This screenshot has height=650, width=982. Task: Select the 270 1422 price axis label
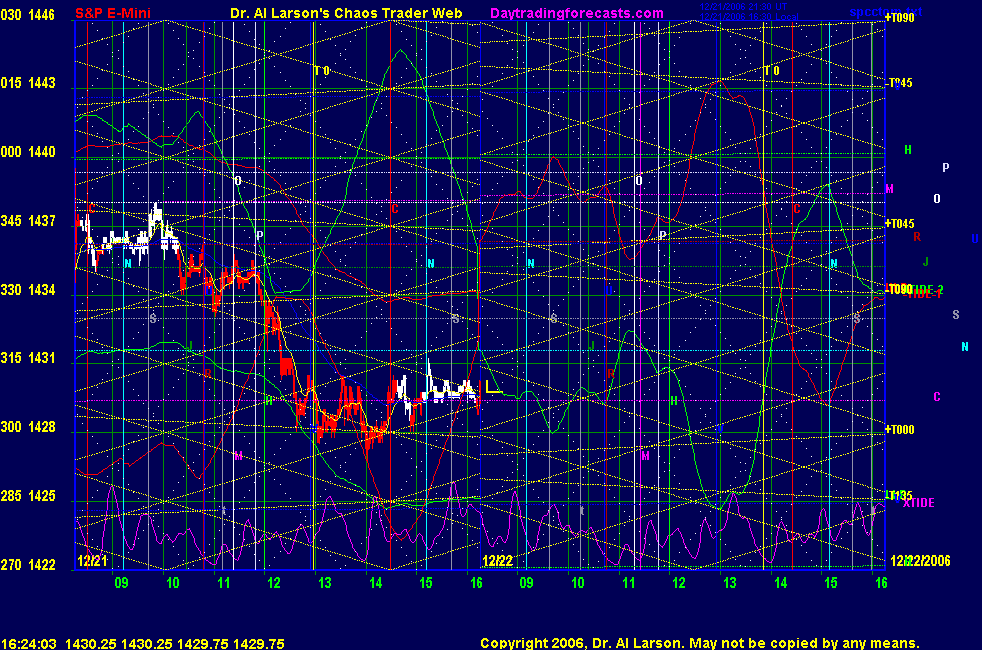[x=28, y=564]
